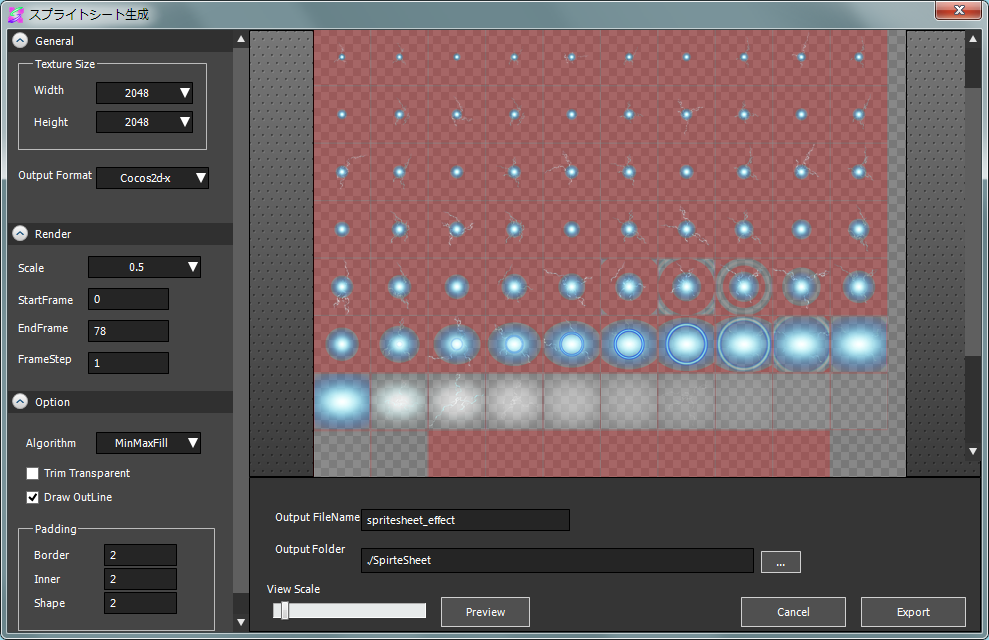This screenshot has height=640, width=989.
Task: Select the first frame thumbnail in the sprite sheet
Action: [x=342, y=57]
